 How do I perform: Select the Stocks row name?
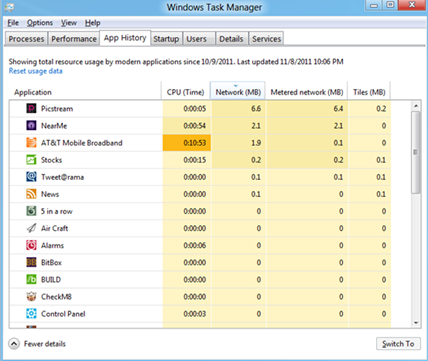51,160
